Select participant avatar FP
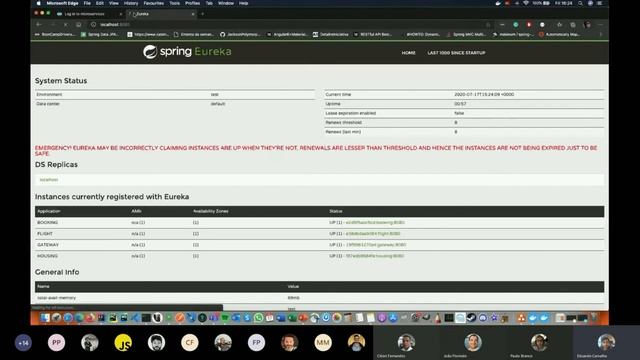Image resolution: width=640 pixels, height=360 pixels. coord(256,343)
